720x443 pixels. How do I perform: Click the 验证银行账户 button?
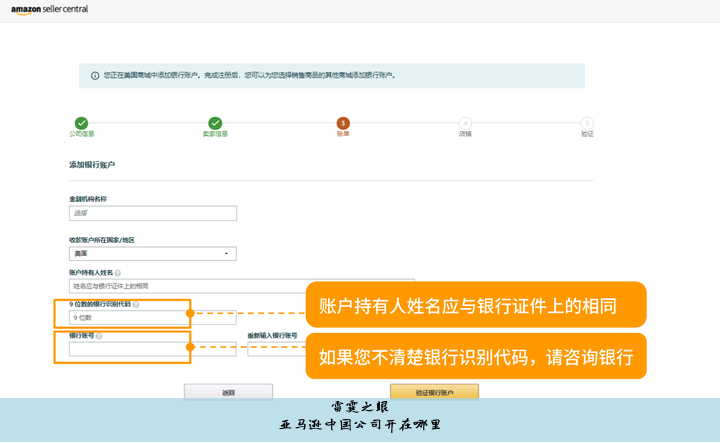point(434,393)
